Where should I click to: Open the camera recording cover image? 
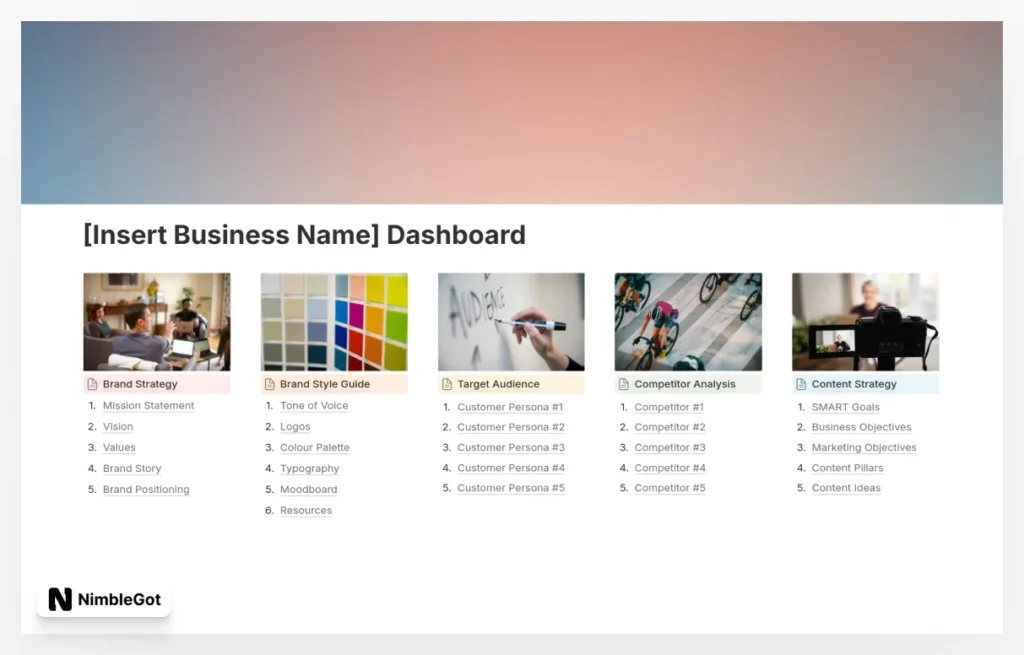[x=865, y=322]
